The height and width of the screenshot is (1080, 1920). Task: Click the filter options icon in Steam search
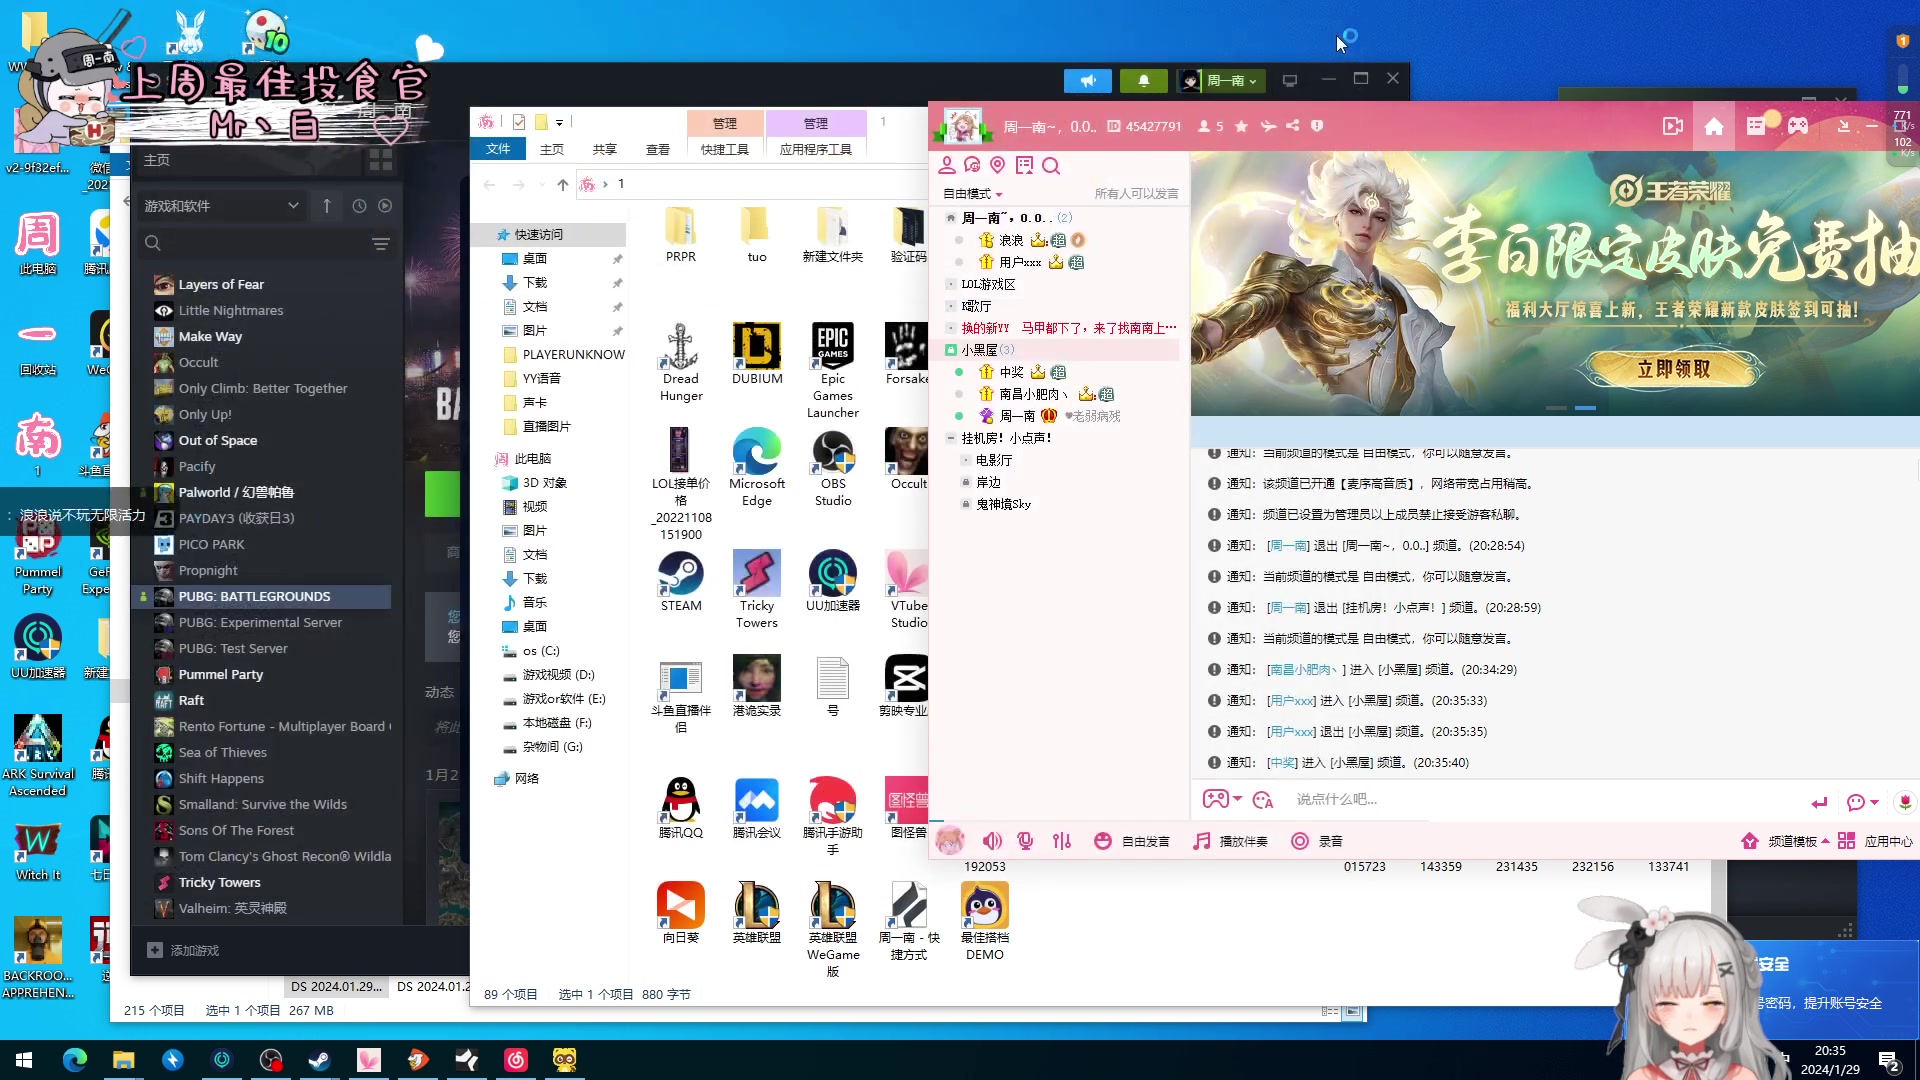tap(381, 244)
